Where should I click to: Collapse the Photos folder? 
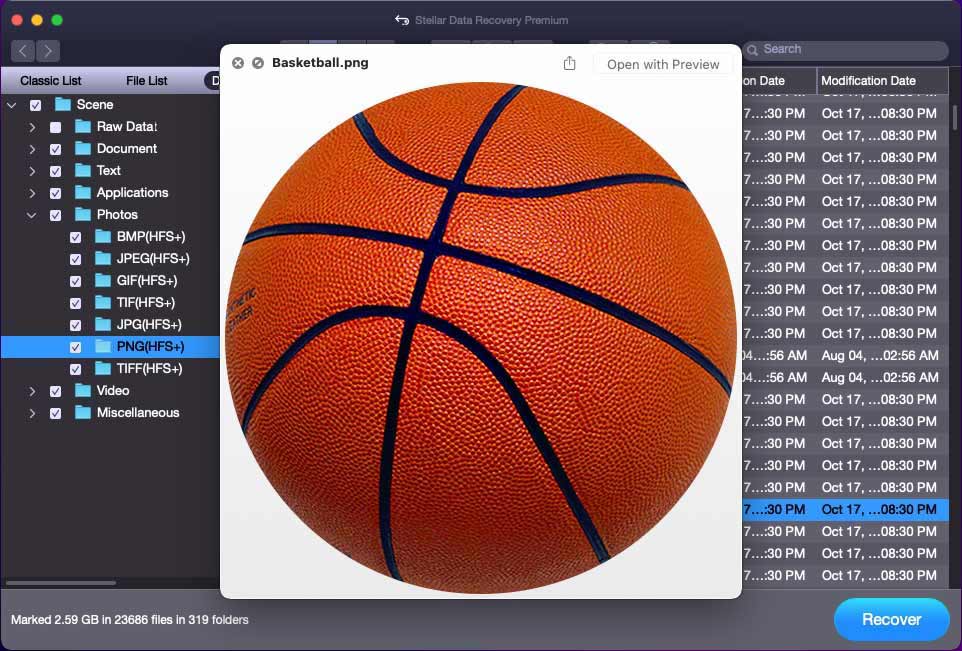point(32,215)
